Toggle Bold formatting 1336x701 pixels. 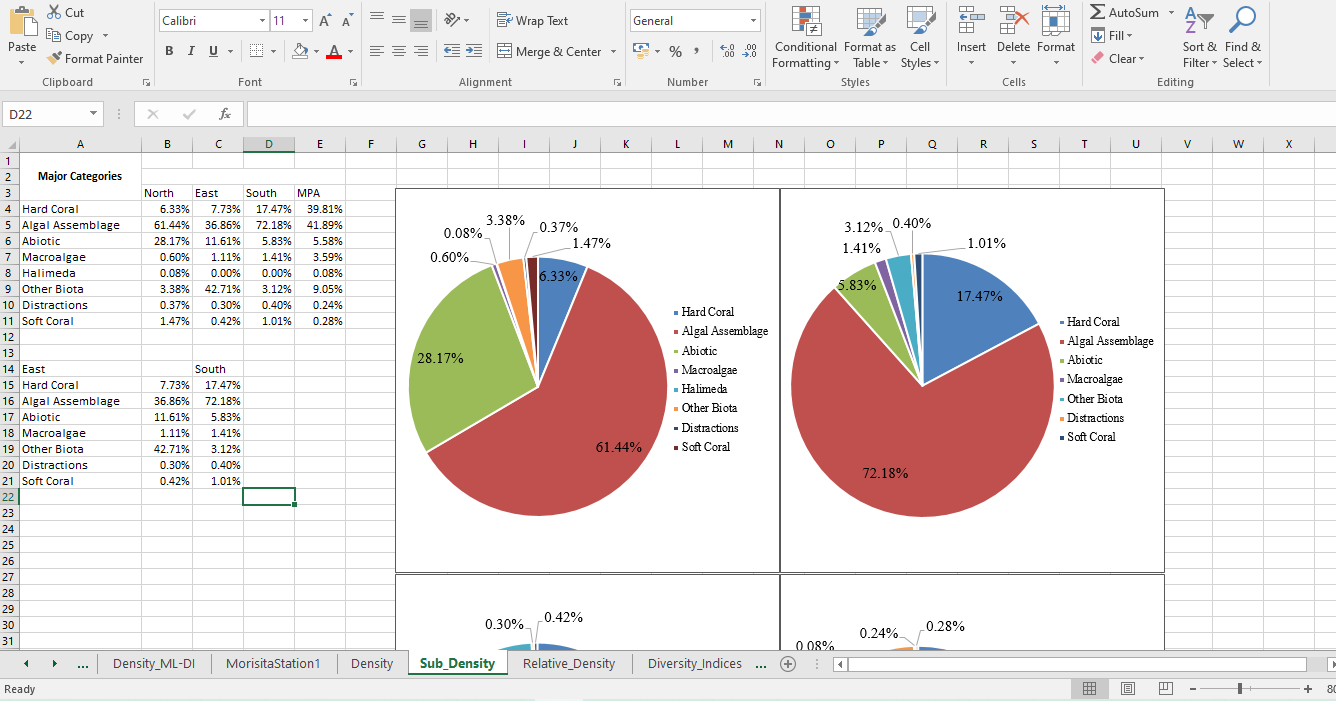pyautogui.click(x=168, y=51)
